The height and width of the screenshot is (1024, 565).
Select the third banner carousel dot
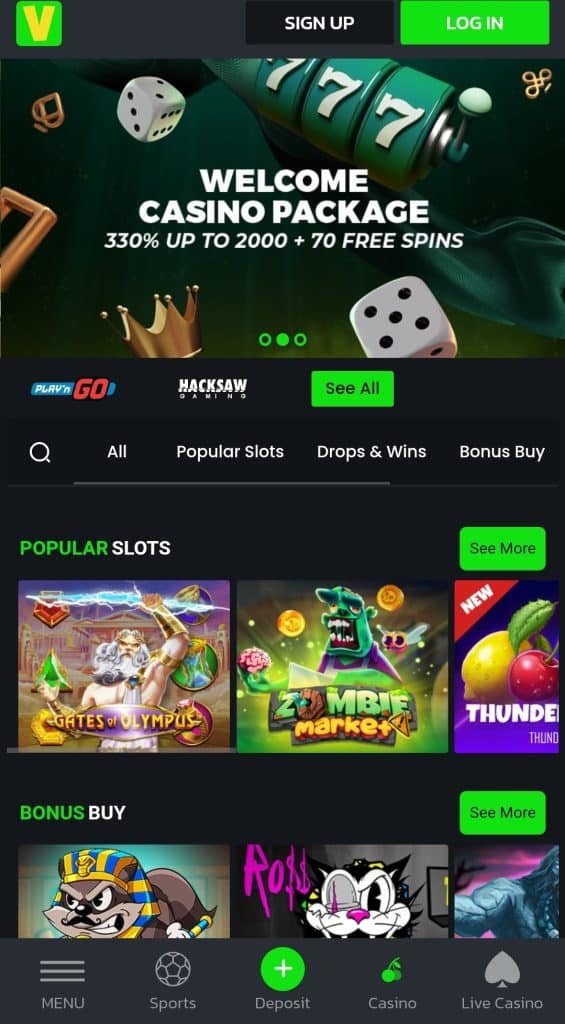click(x=300, y=340)
